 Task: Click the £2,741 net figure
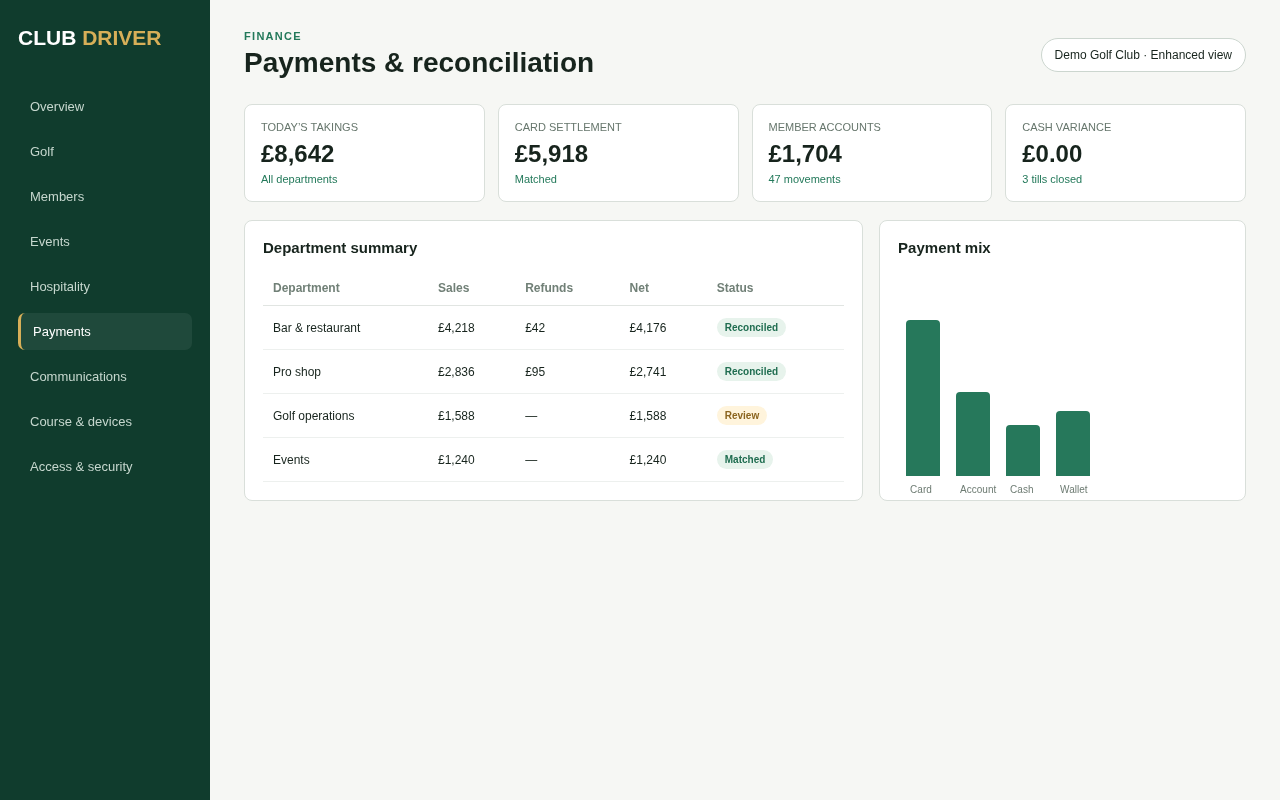point(648,372)
